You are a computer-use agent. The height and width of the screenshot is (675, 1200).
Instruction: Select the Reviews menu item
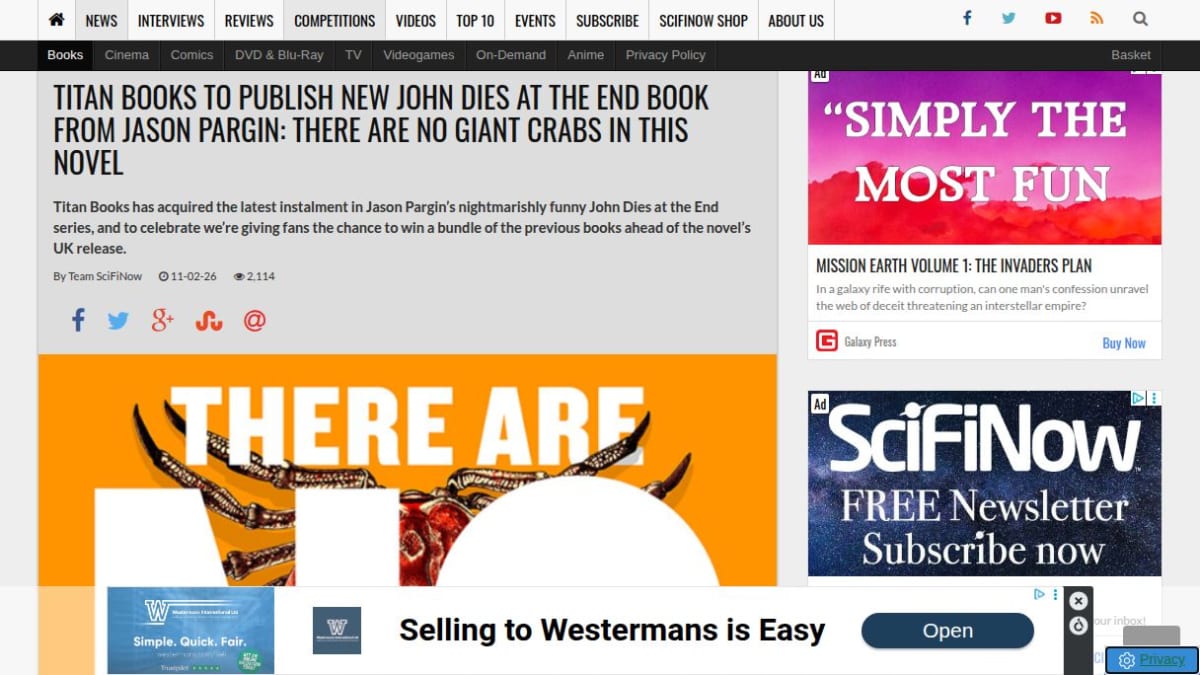[x=249, y=20]
